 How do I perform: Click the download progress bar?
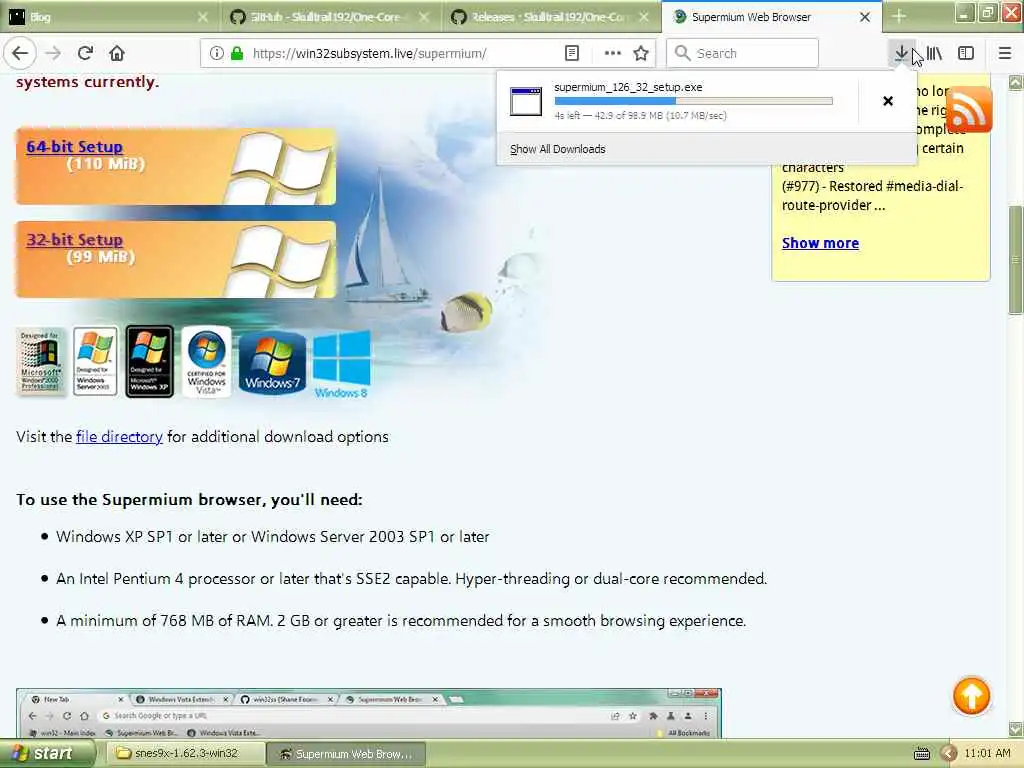coord(694,101)
